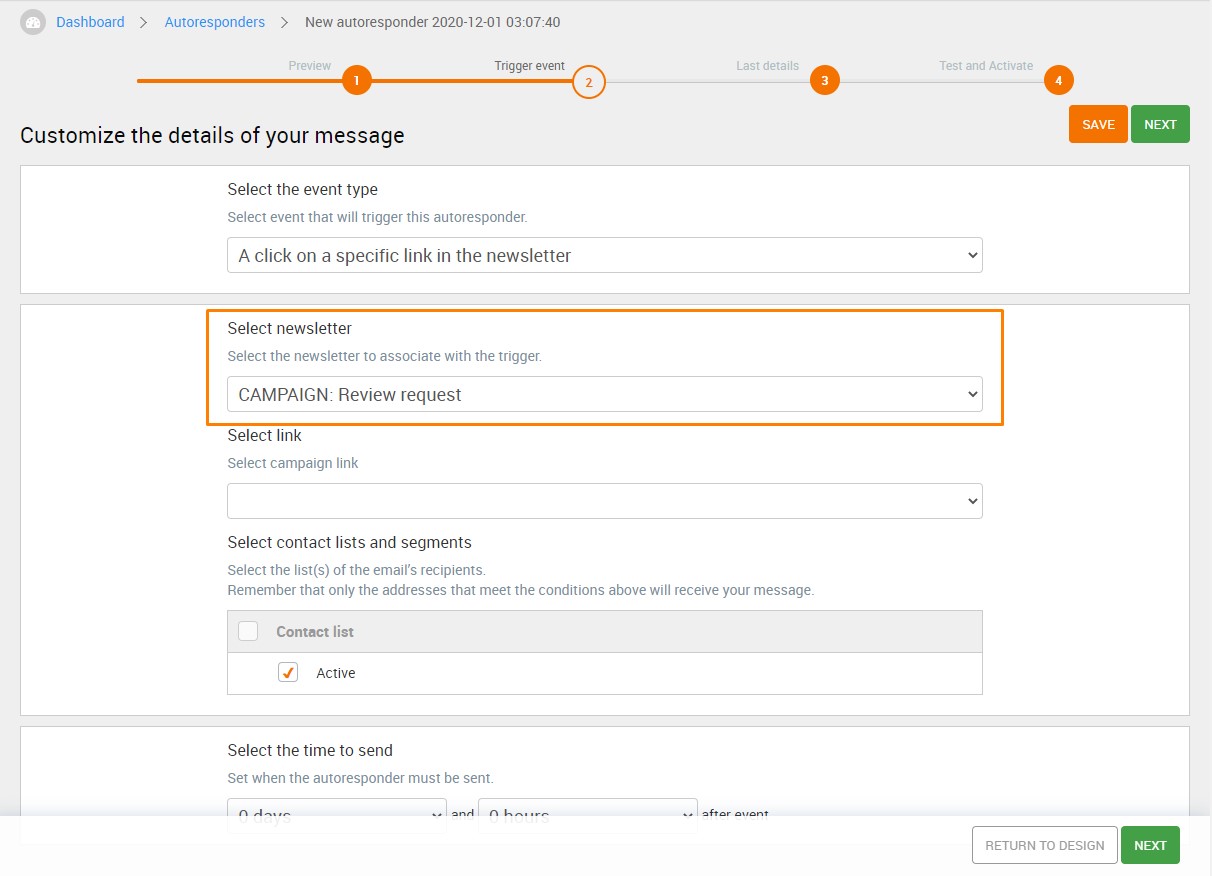Select the Preview step label

click(310, 66)
